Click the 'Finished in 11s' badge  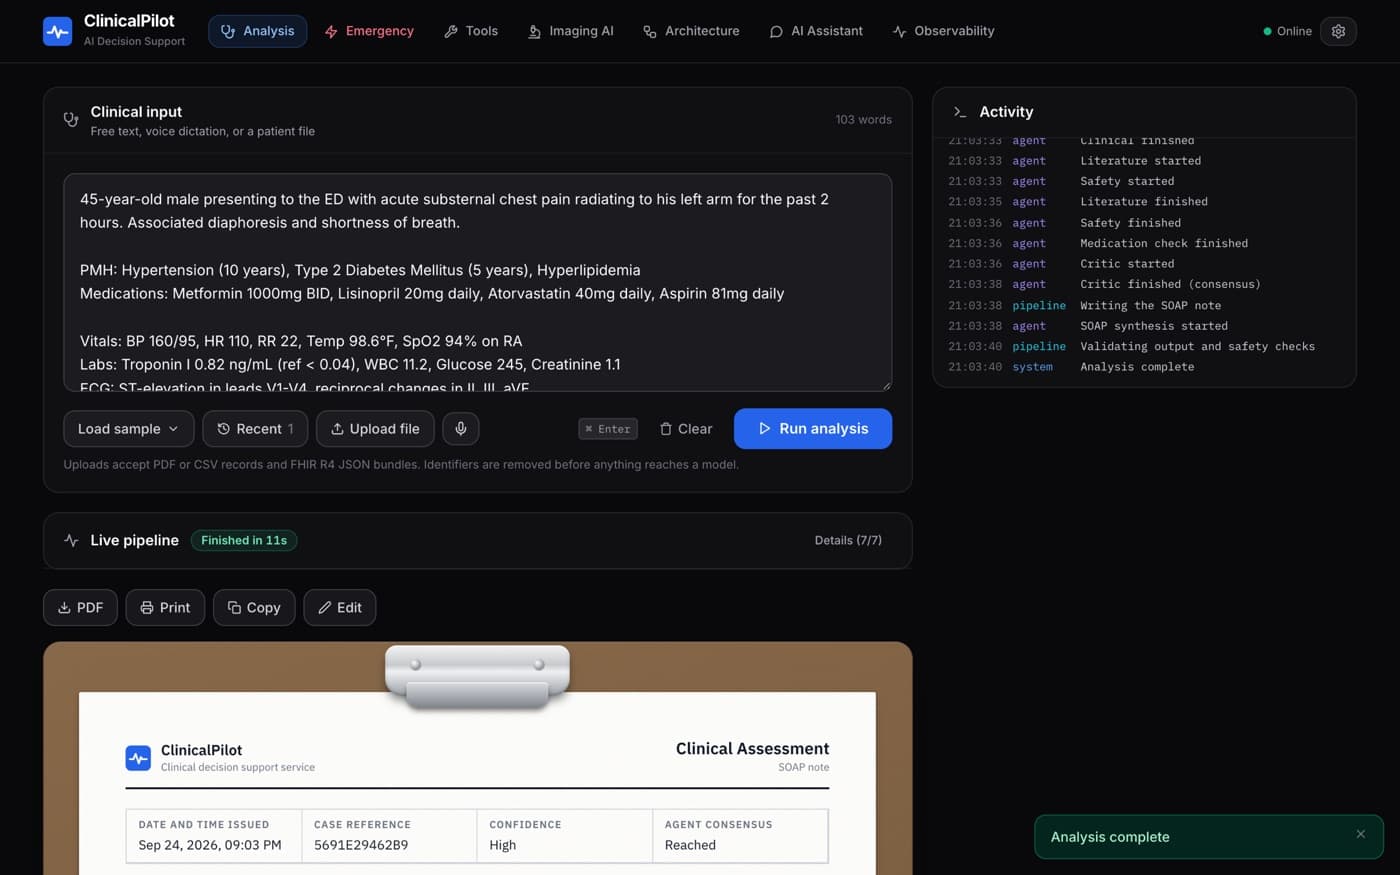tap(244, 540)
